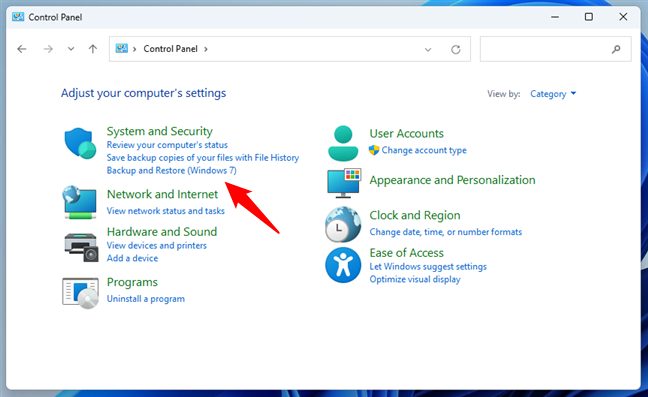Open Programs category heading

[132, 282]
